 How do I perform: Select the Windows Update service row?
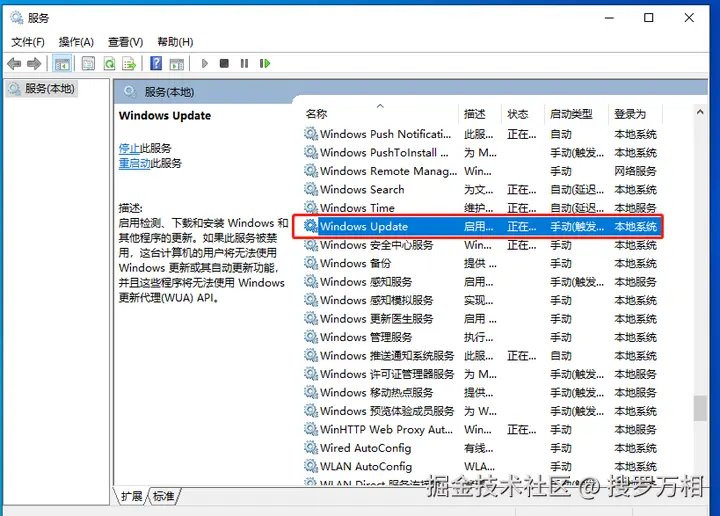tap(482, 226)
